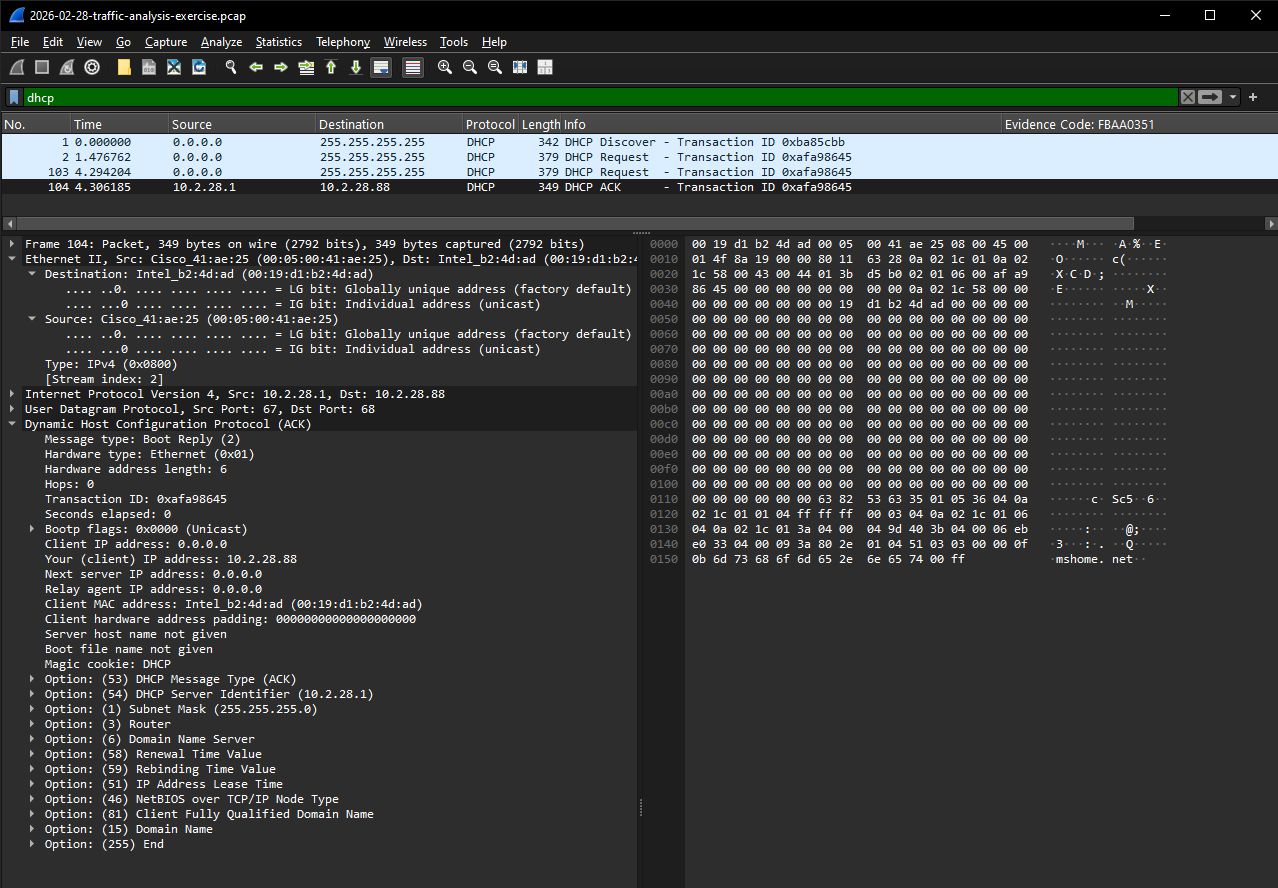The height and width of the screenshot is (888, 1278).
Task: Reset text to normal size
Action: pos(495,67)
